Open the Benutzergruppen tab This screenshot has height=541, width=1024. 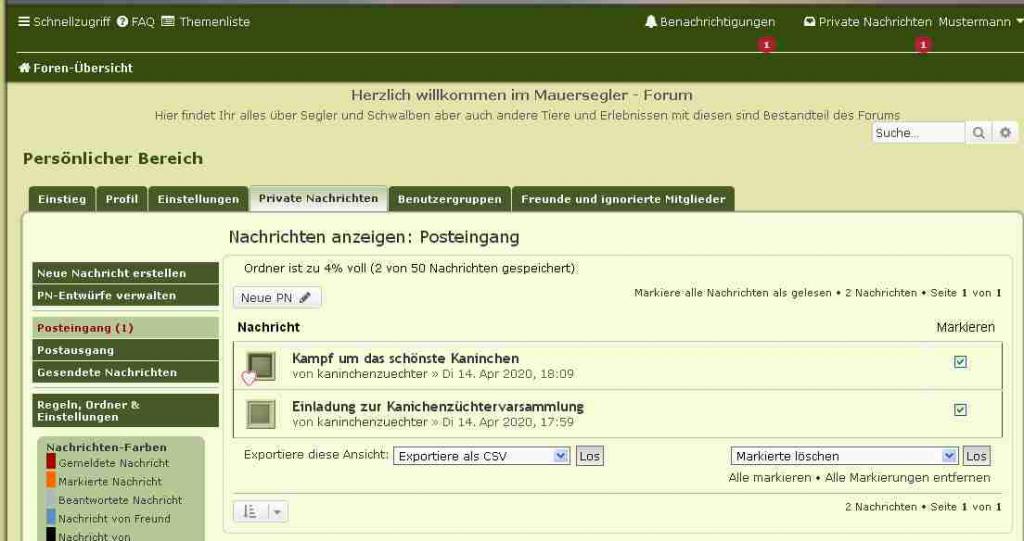point(449,199)
